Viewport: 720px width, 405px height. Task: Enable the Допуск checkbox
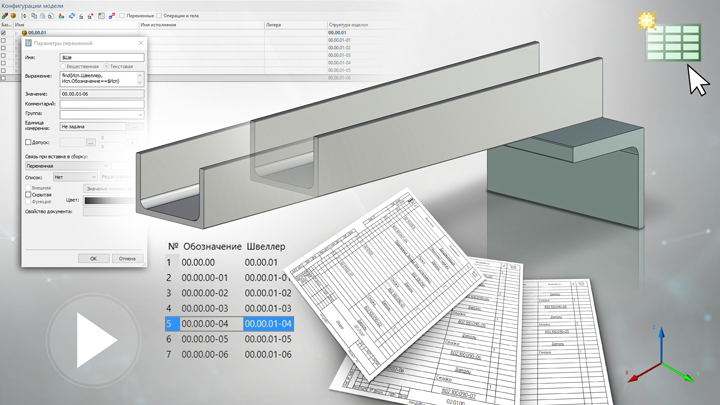click(28, 142)
